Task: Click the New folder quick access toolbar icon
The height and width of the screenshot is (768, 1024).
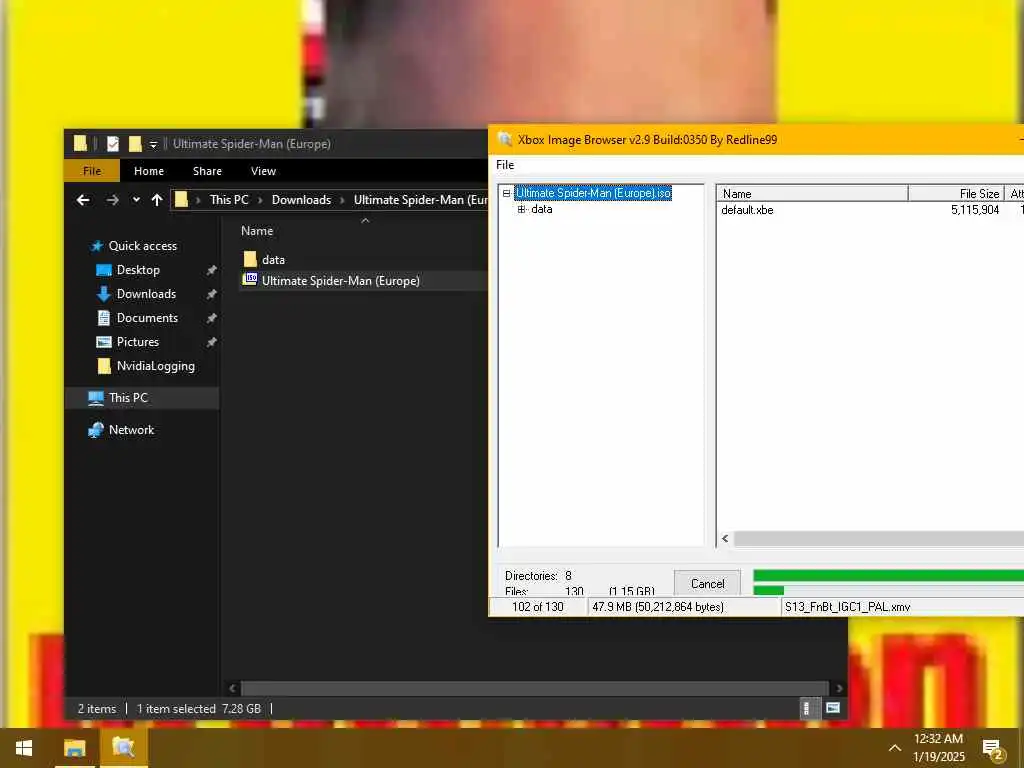Action: pos(135,144)
